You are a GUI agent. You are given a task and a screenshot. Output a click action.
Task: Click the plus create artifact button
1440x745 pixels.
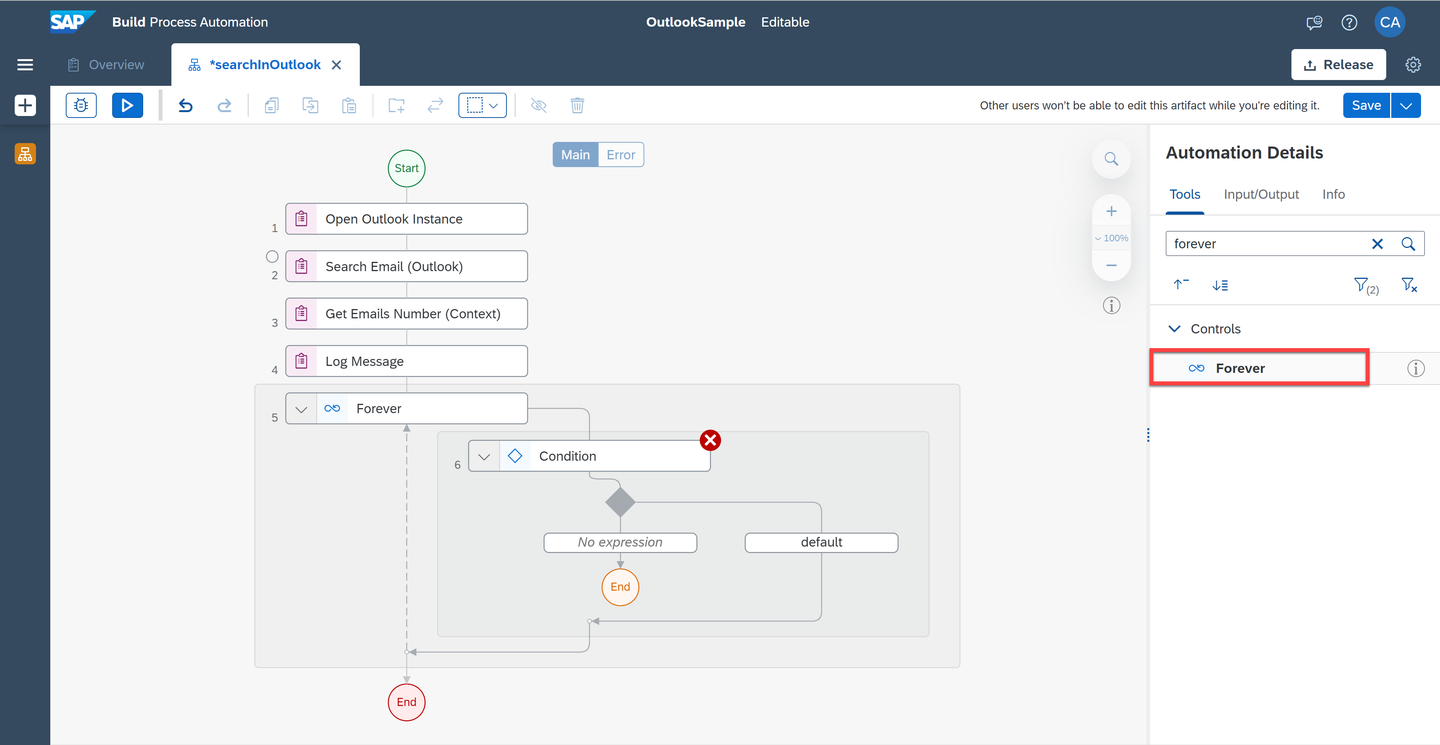25,105
